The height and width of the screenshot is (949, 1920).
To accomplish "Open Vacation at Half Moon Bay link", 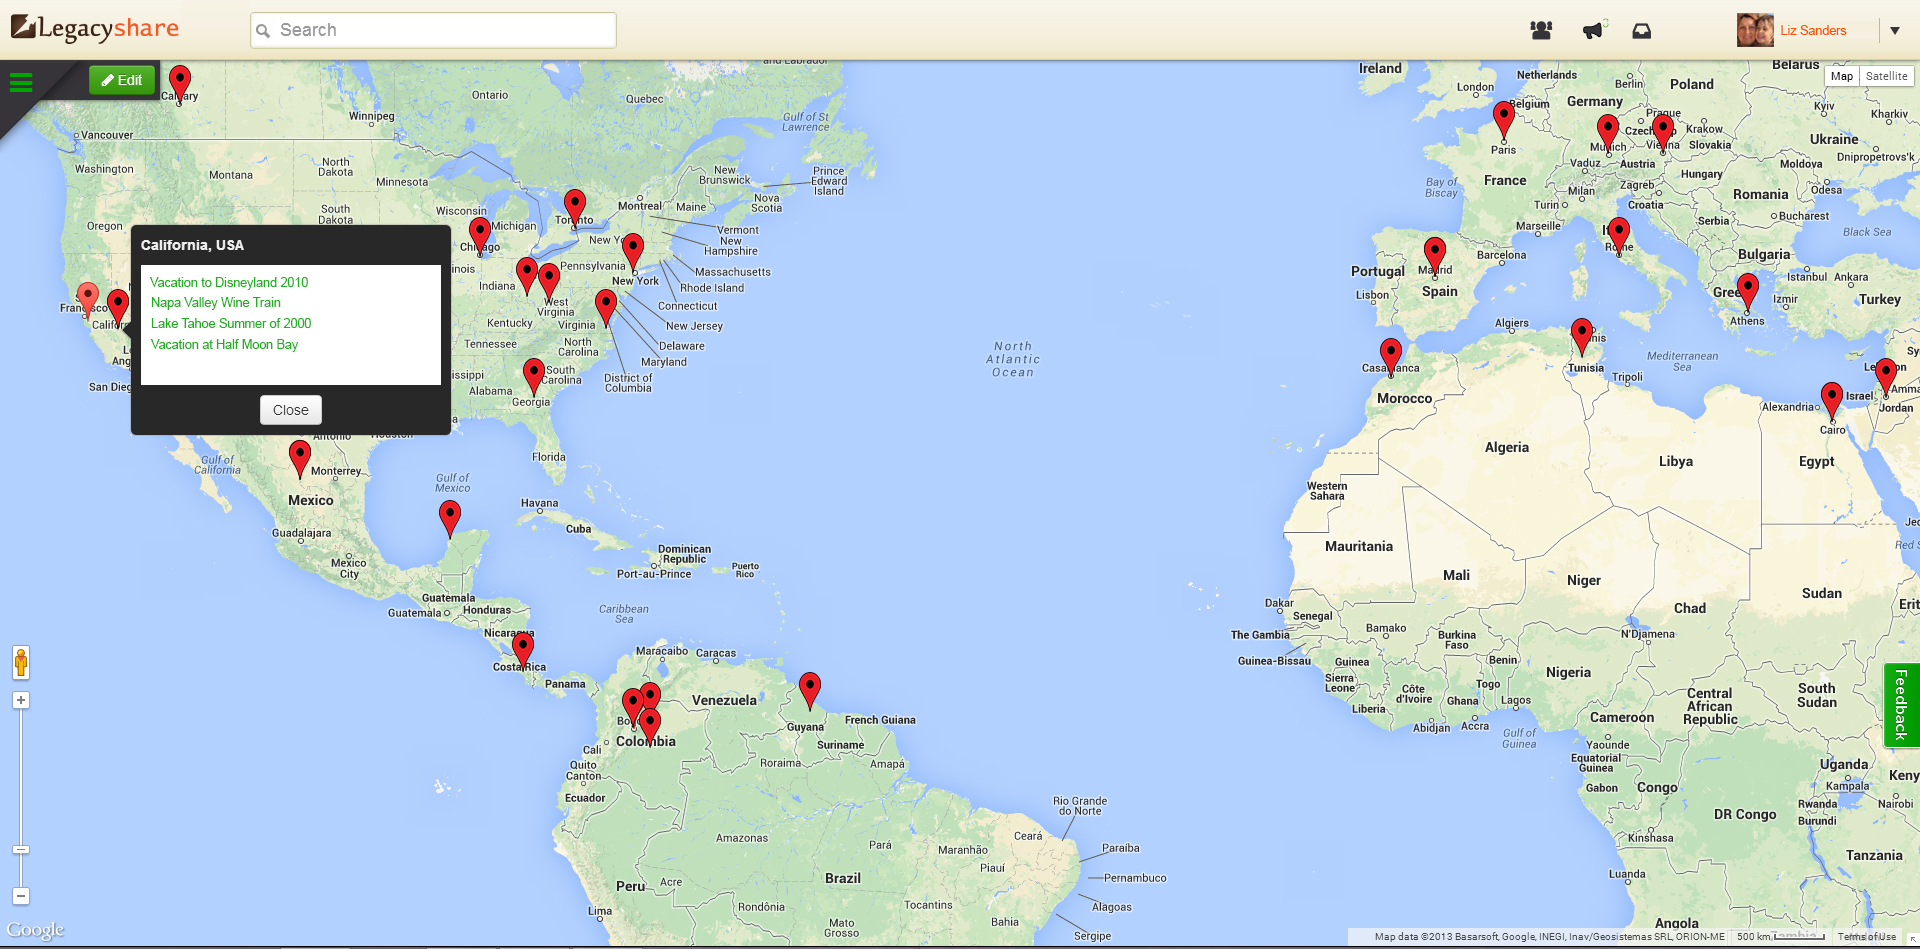I will coord(224,344).
